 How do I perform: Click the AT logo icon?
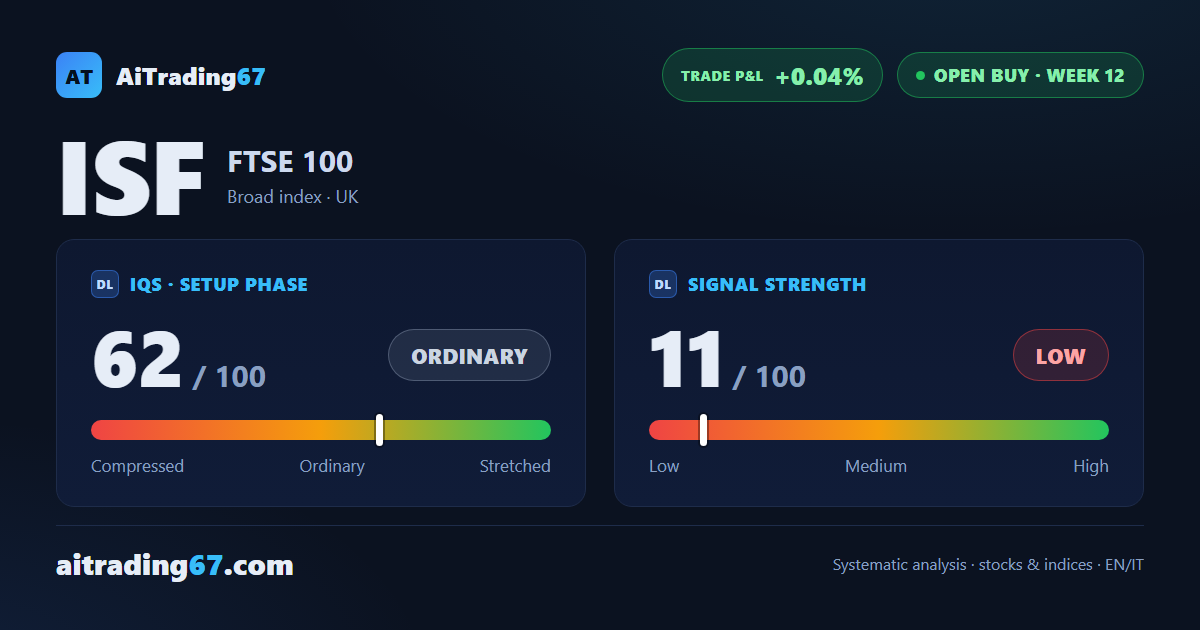click(79, 75)
